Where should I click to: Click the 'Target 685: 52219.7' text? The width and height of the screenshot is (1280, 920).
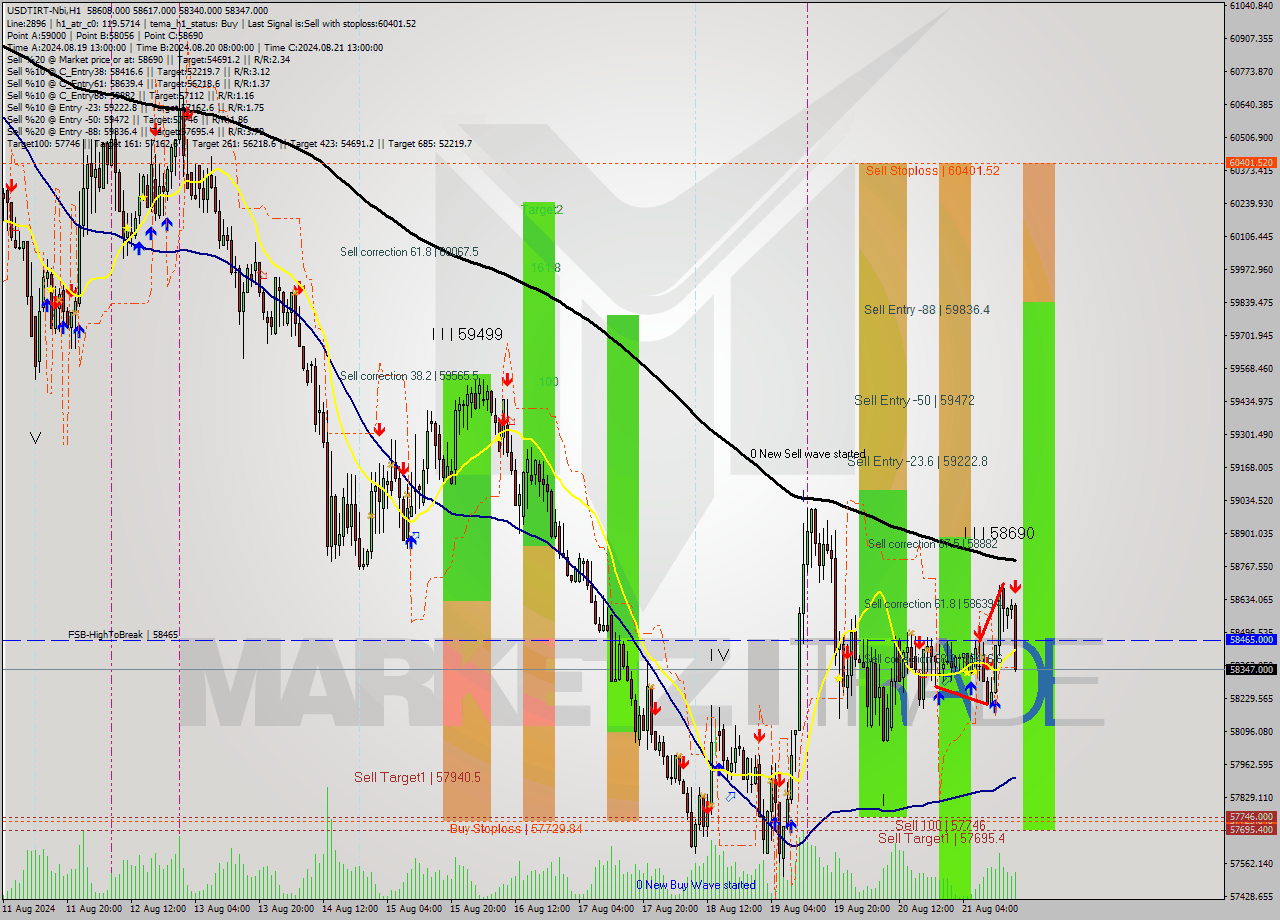point(430,144)
